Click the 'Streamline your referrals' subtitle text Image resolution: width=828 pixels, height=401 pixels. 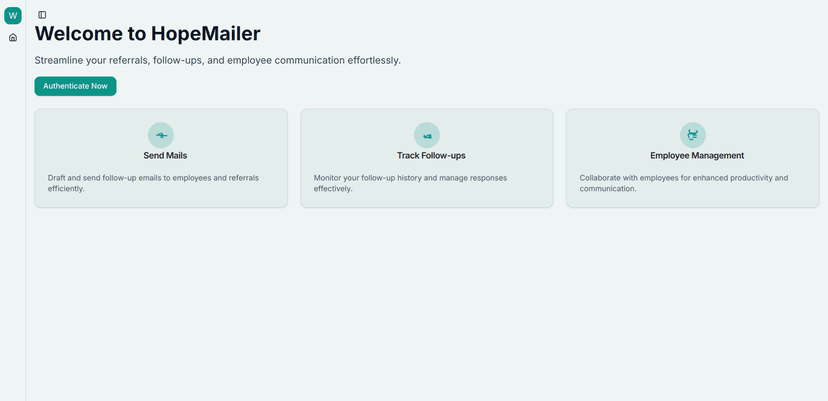click(x=218, y=60)
